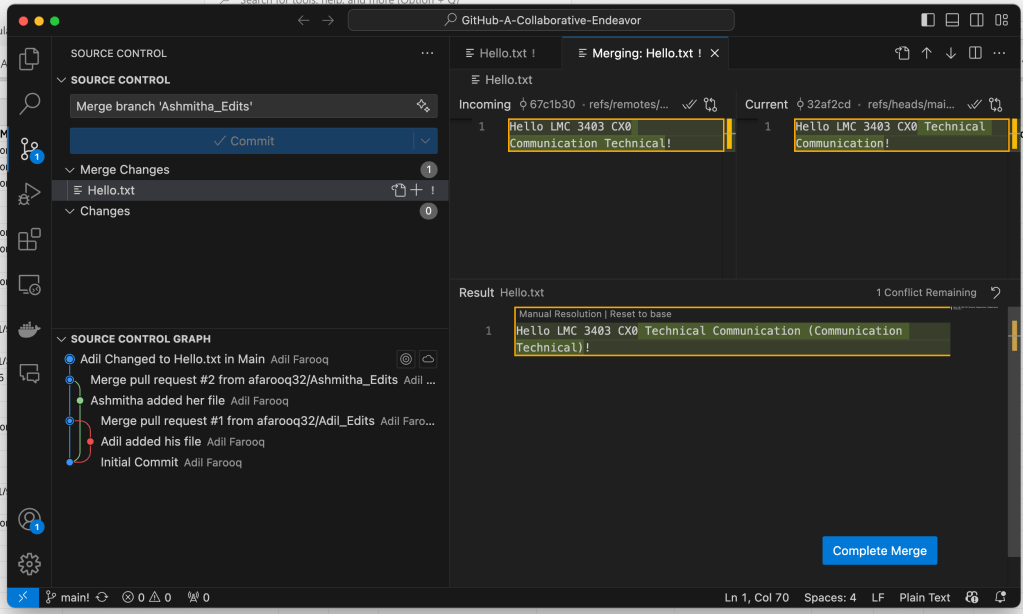1023x614 pixels.
Task: Open Run and Debug view
Action: 29,194
